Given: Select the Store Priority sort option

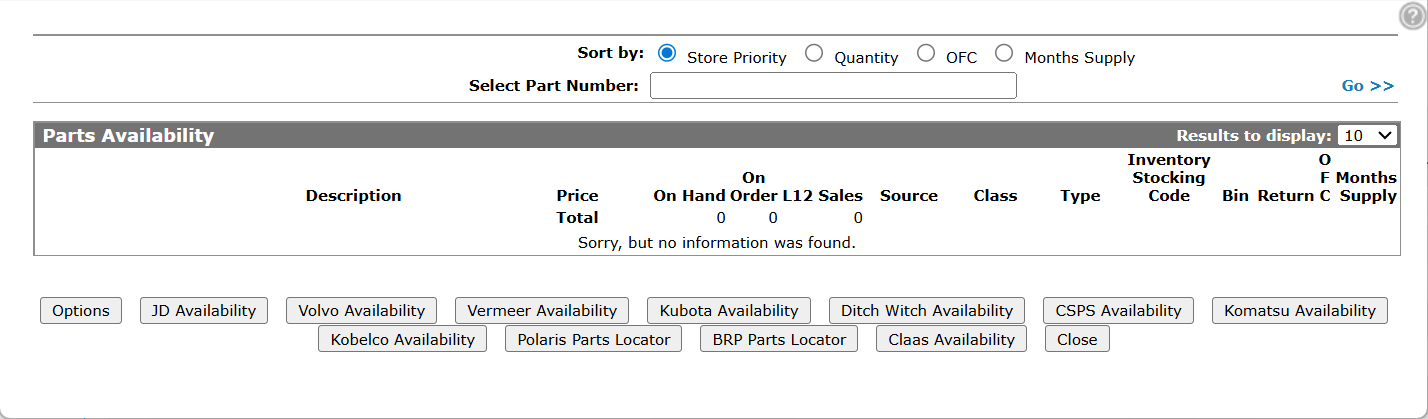Looking at the screenshot, I should coord(667,53).
